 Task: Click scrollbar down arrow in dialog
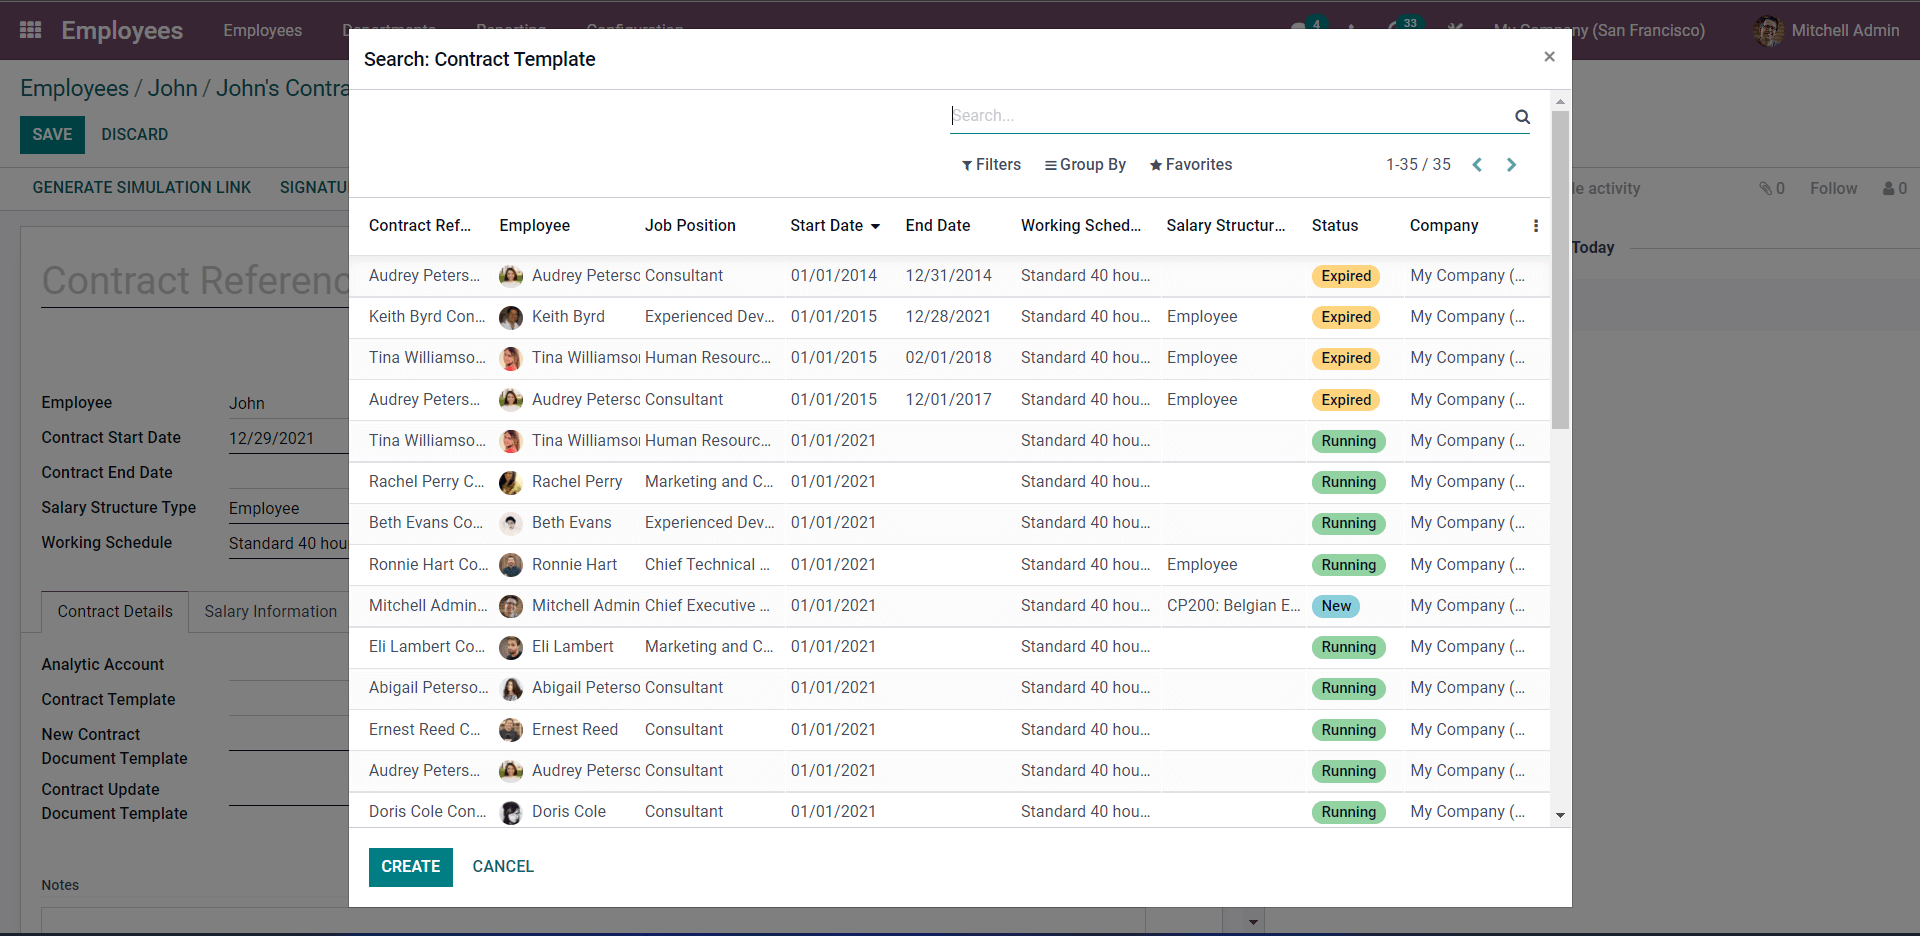[x=1560, y=816]
